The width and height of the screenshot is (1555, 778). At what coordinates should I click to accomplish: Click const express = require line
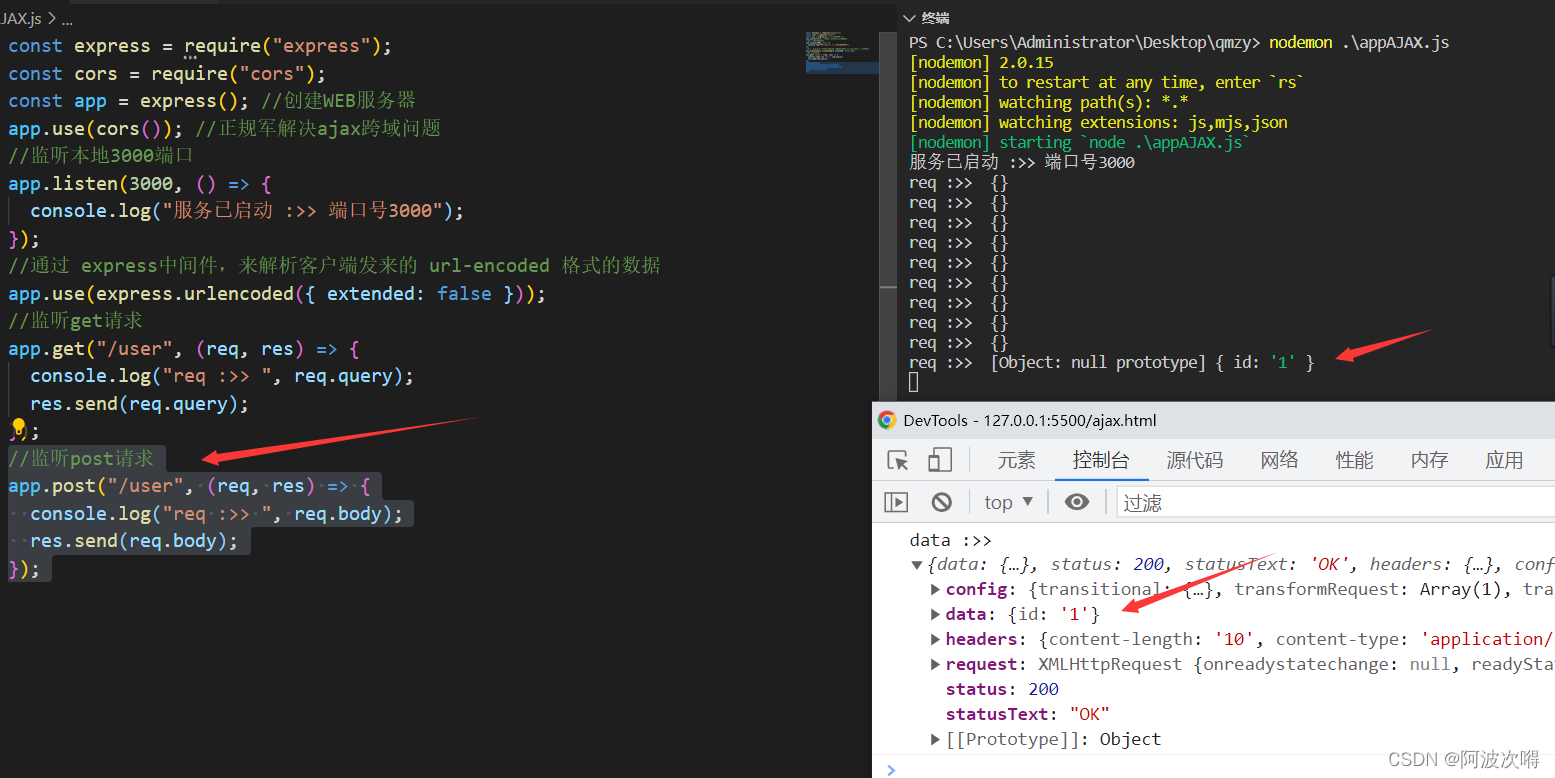(x=200, y=46)
